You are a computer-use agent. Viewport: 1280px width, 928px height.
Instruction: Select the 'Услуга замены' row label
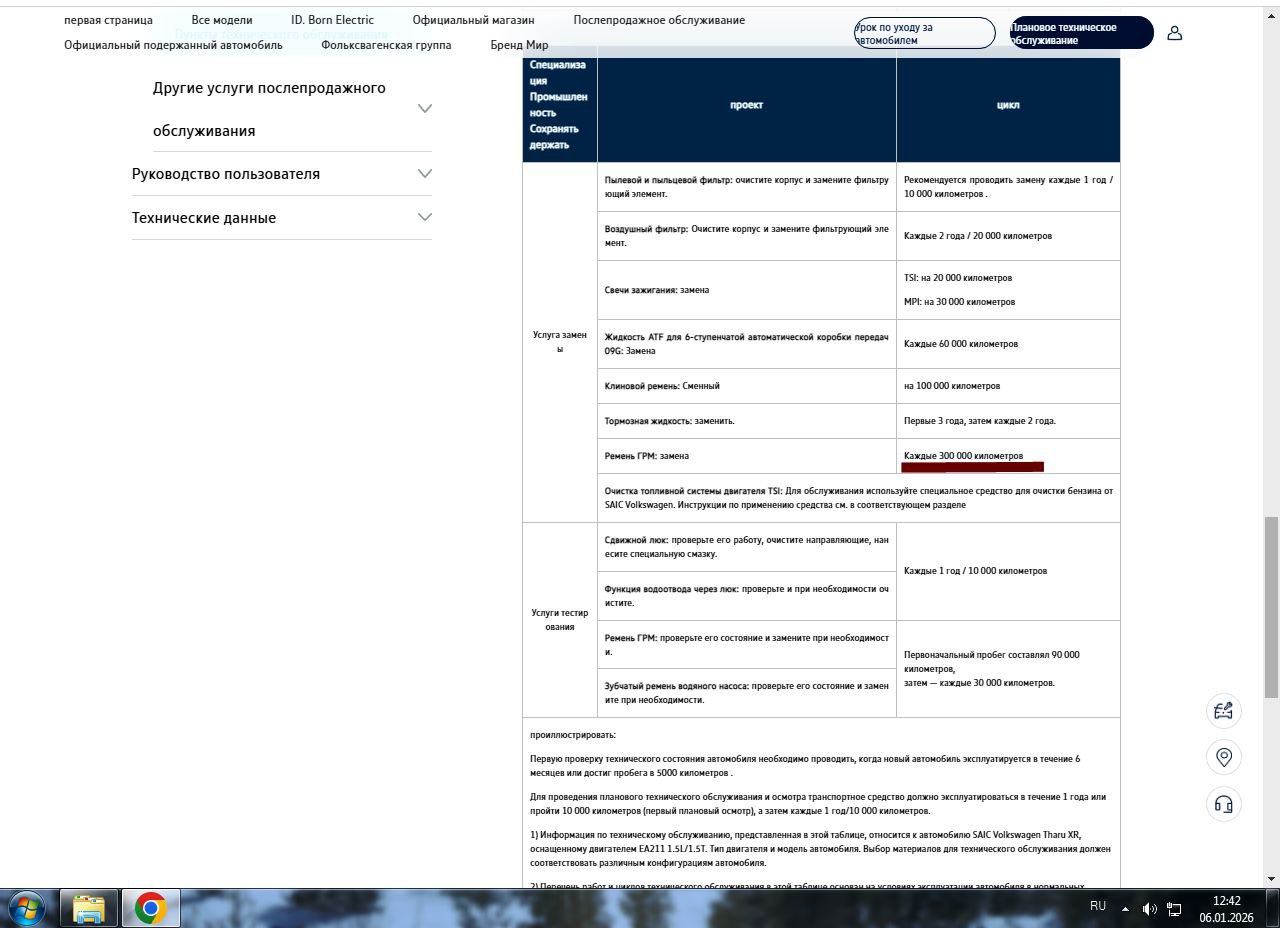pyautogui.click(x=560, y=342)
